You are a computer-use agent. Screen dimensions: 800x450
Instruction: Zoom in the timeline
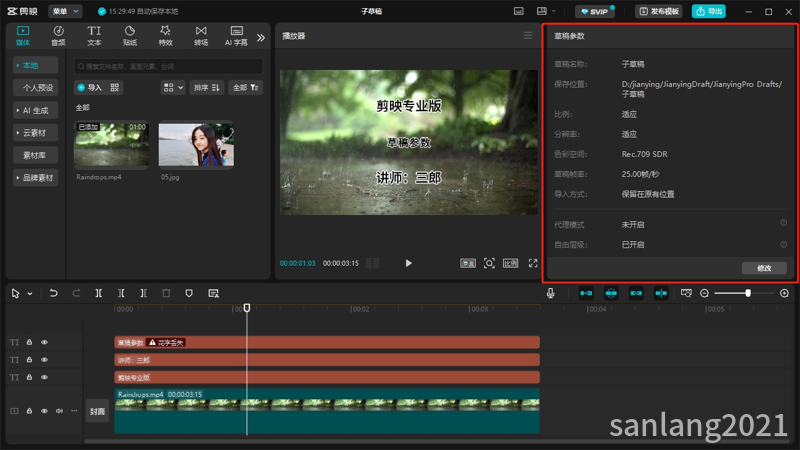[784, 293]
